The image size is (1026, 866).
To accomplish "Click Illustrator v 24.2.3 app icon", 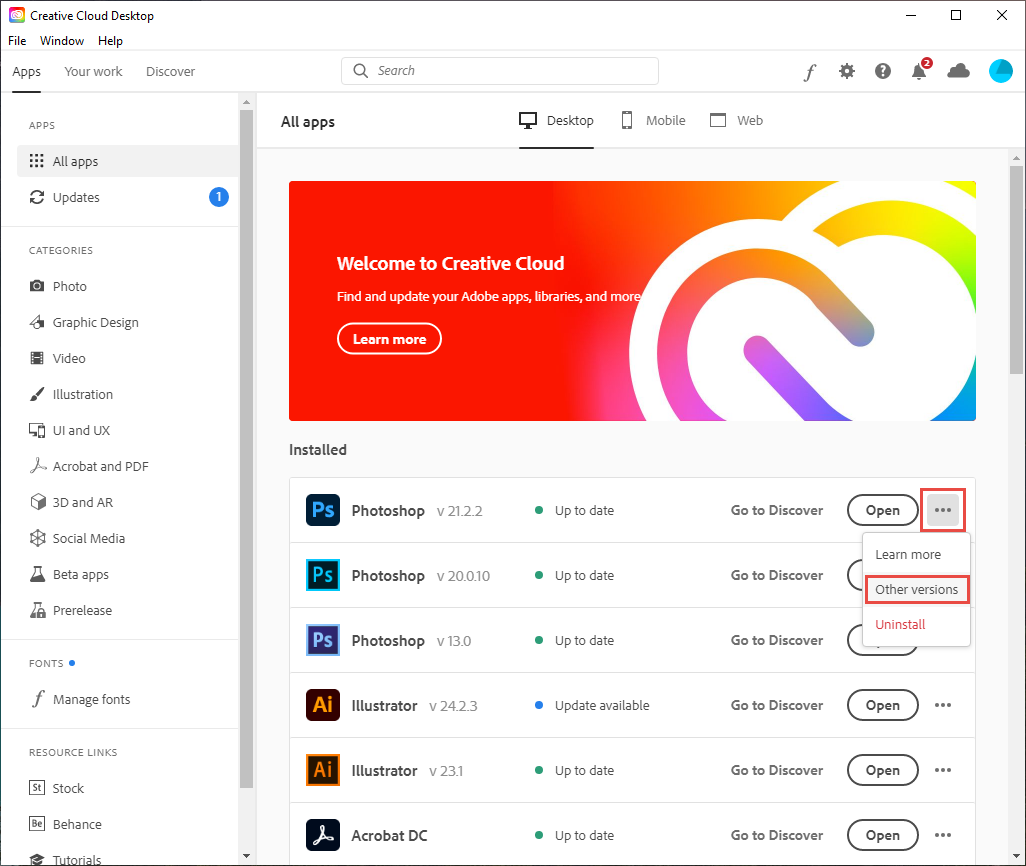I will tap(323, 705).
